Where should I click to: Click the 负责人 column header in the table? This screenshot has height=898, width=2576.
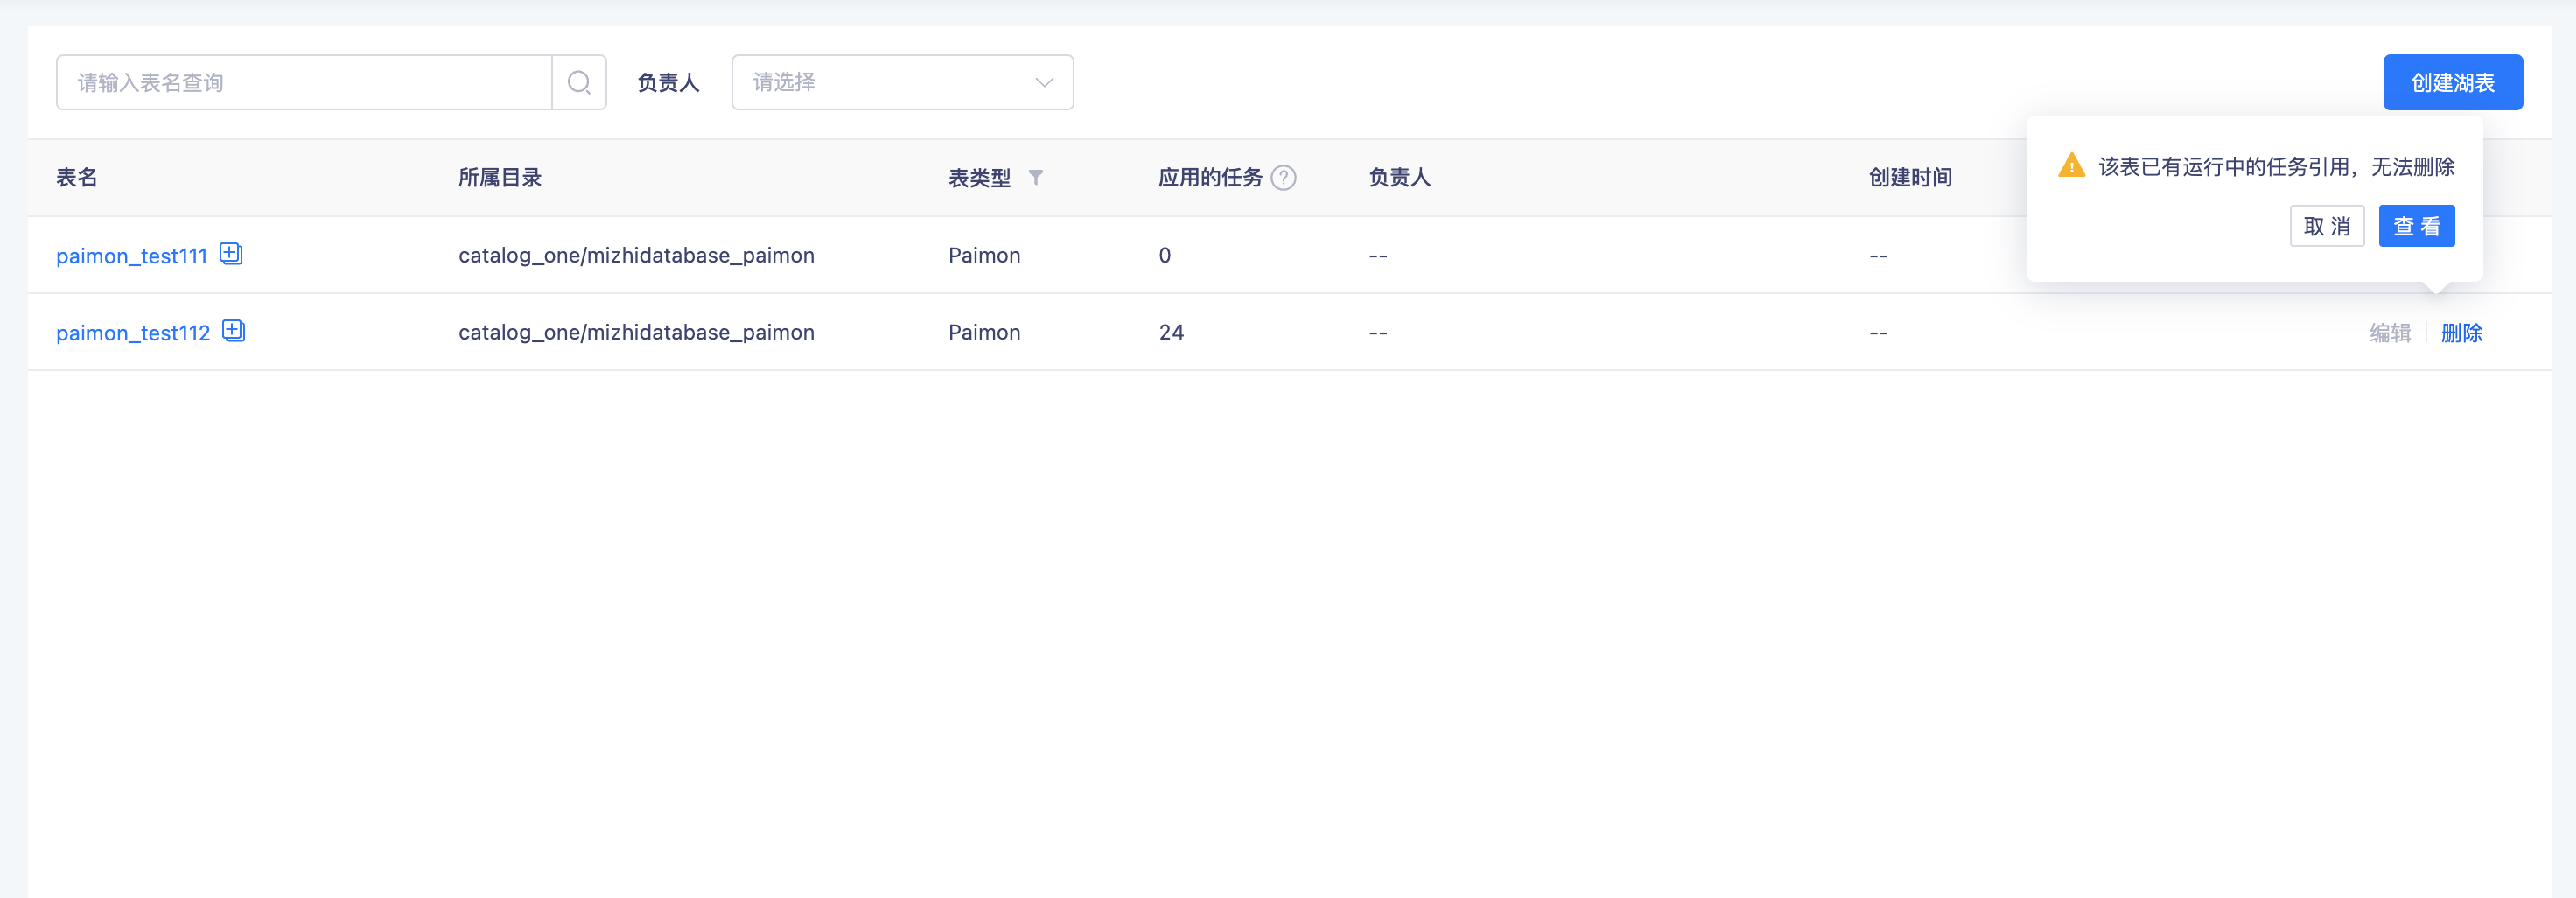(1399, 177)
